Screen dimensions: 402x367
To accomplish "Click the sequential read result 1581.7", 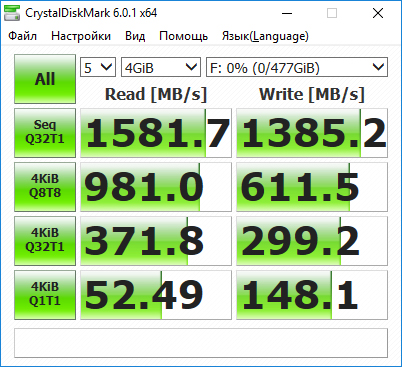I will pyautogui.click(x=156, y=133).
